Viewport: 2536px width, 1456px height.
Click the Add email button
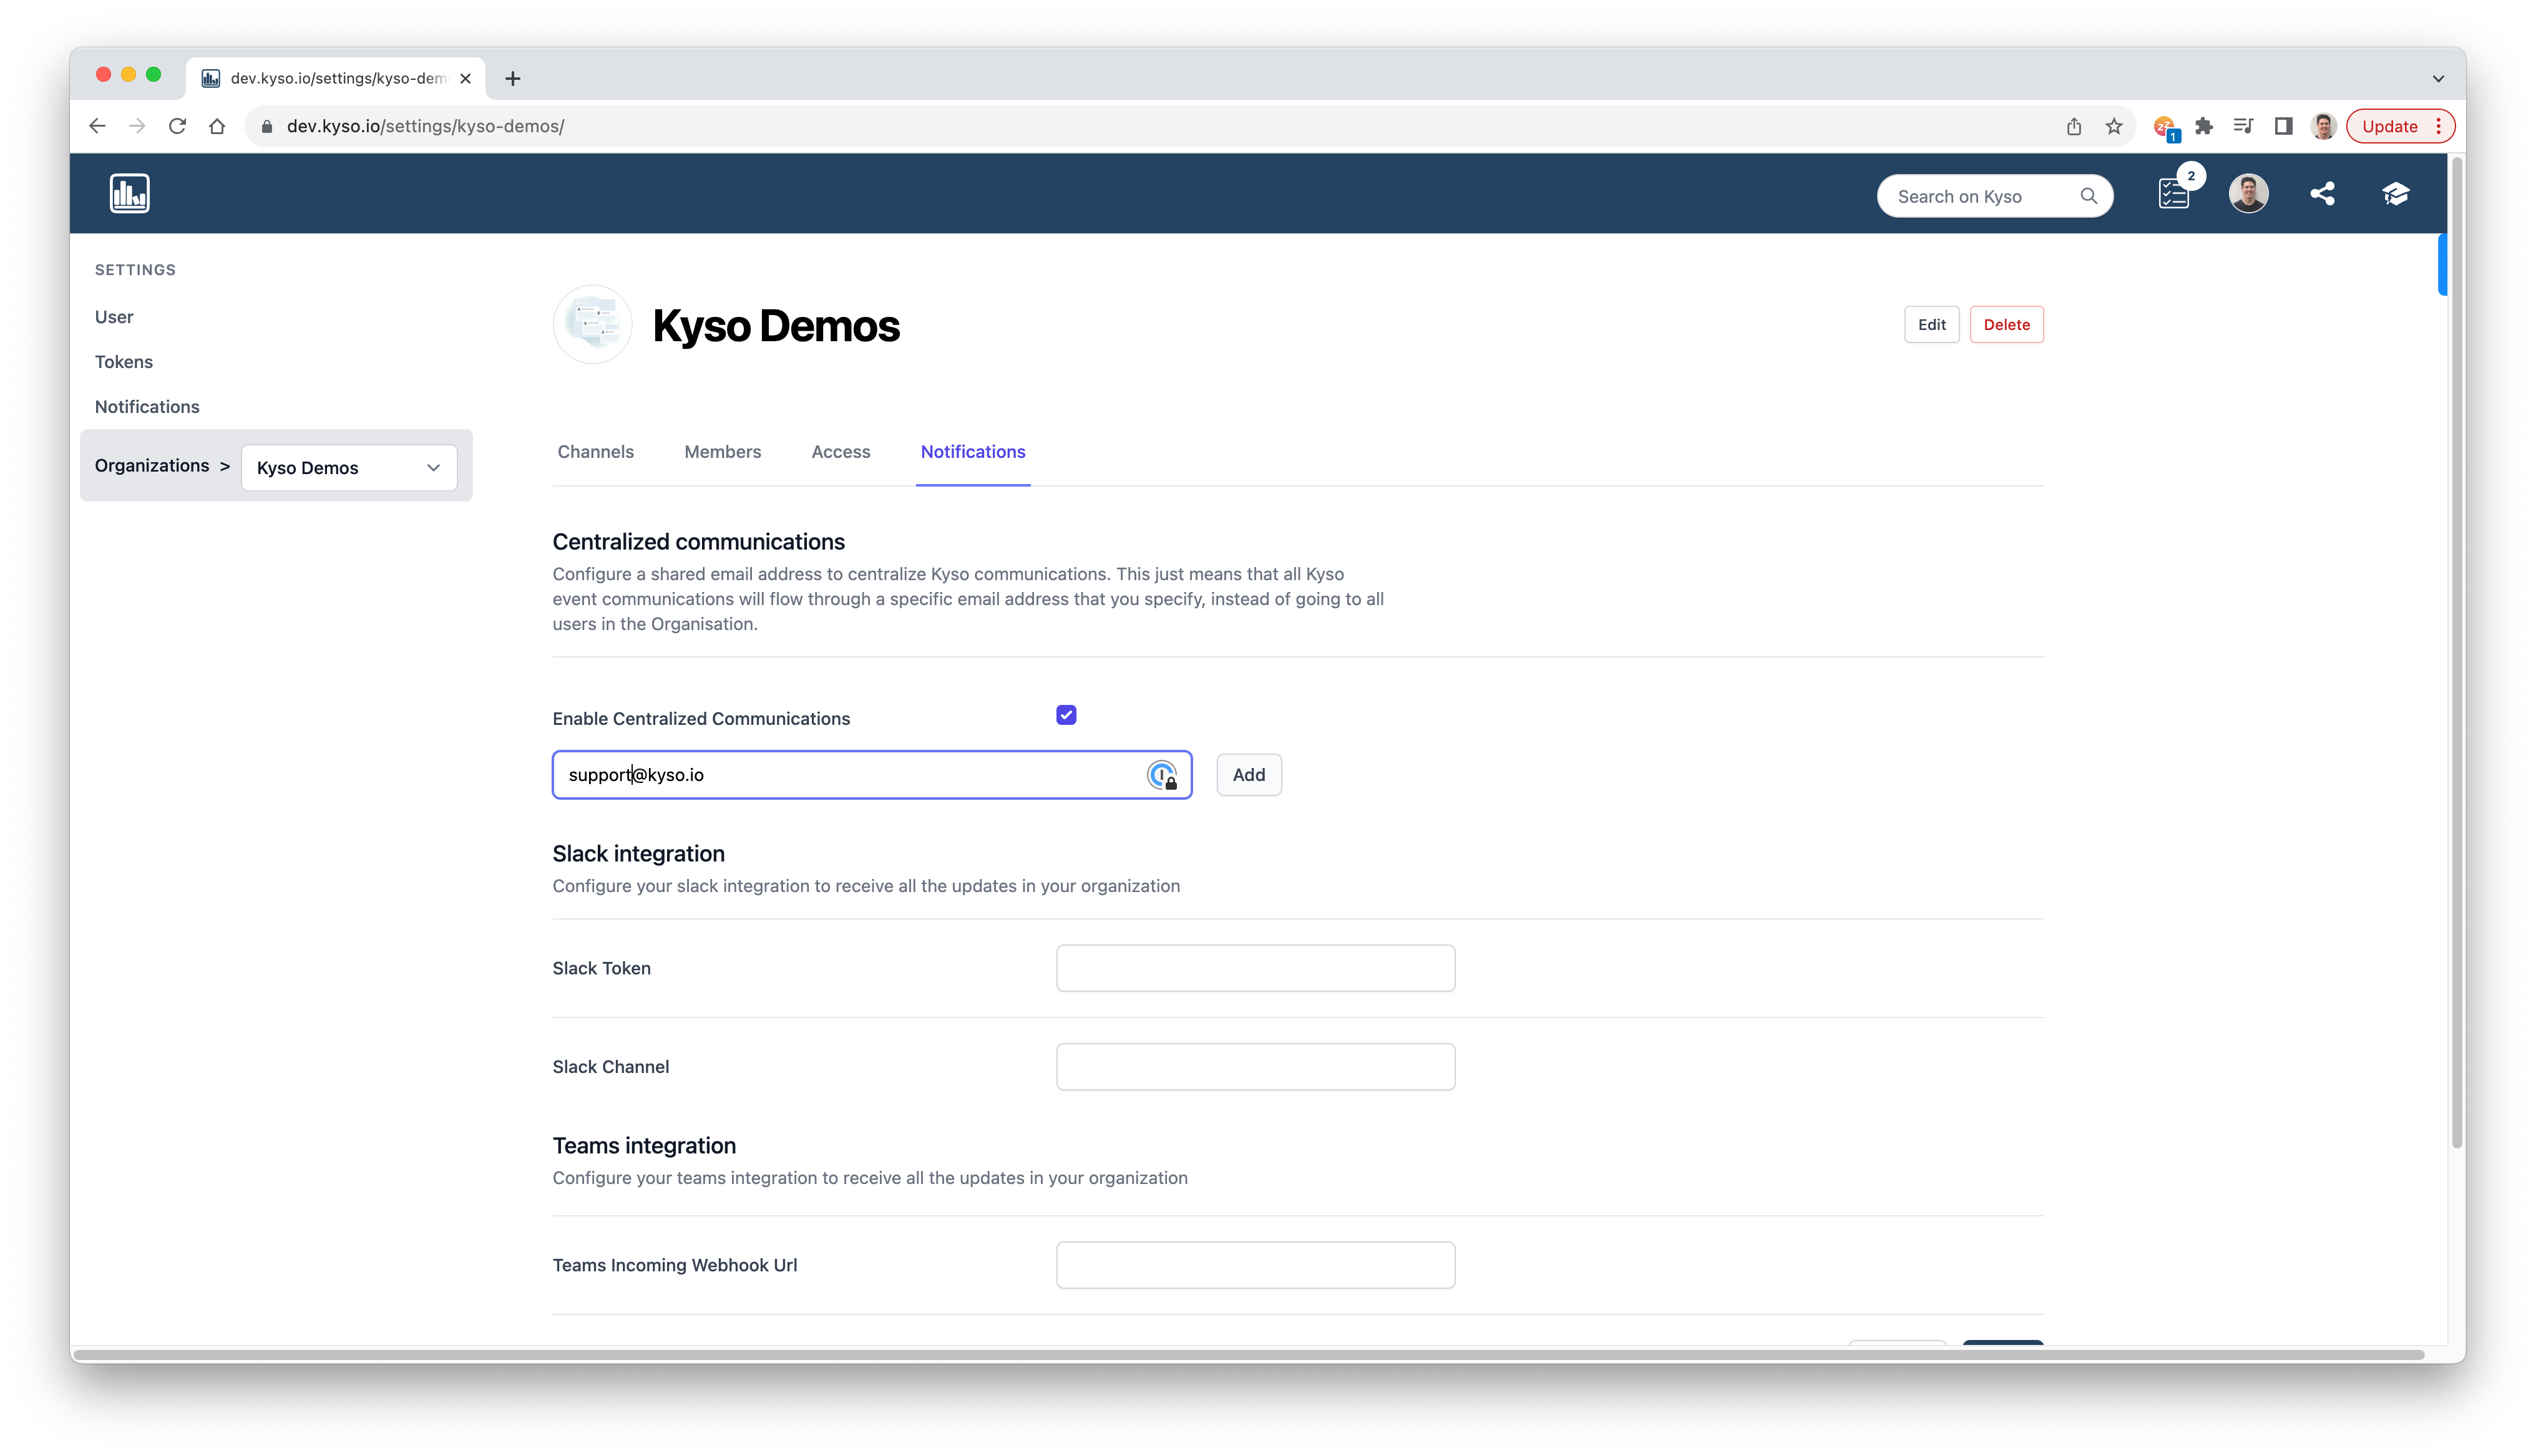[1249, 775]
